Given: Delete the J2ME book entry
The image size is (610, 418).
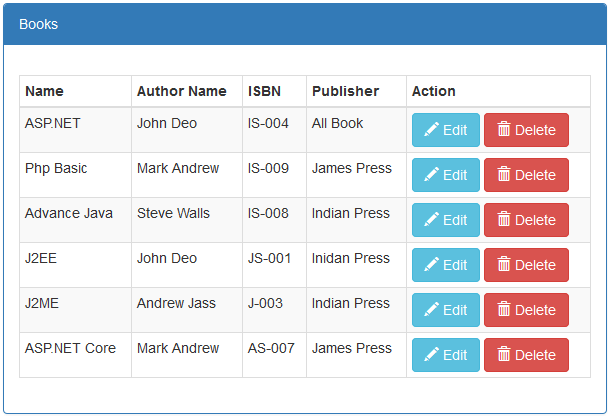Looking at the screenshot, I should [526, 310].
